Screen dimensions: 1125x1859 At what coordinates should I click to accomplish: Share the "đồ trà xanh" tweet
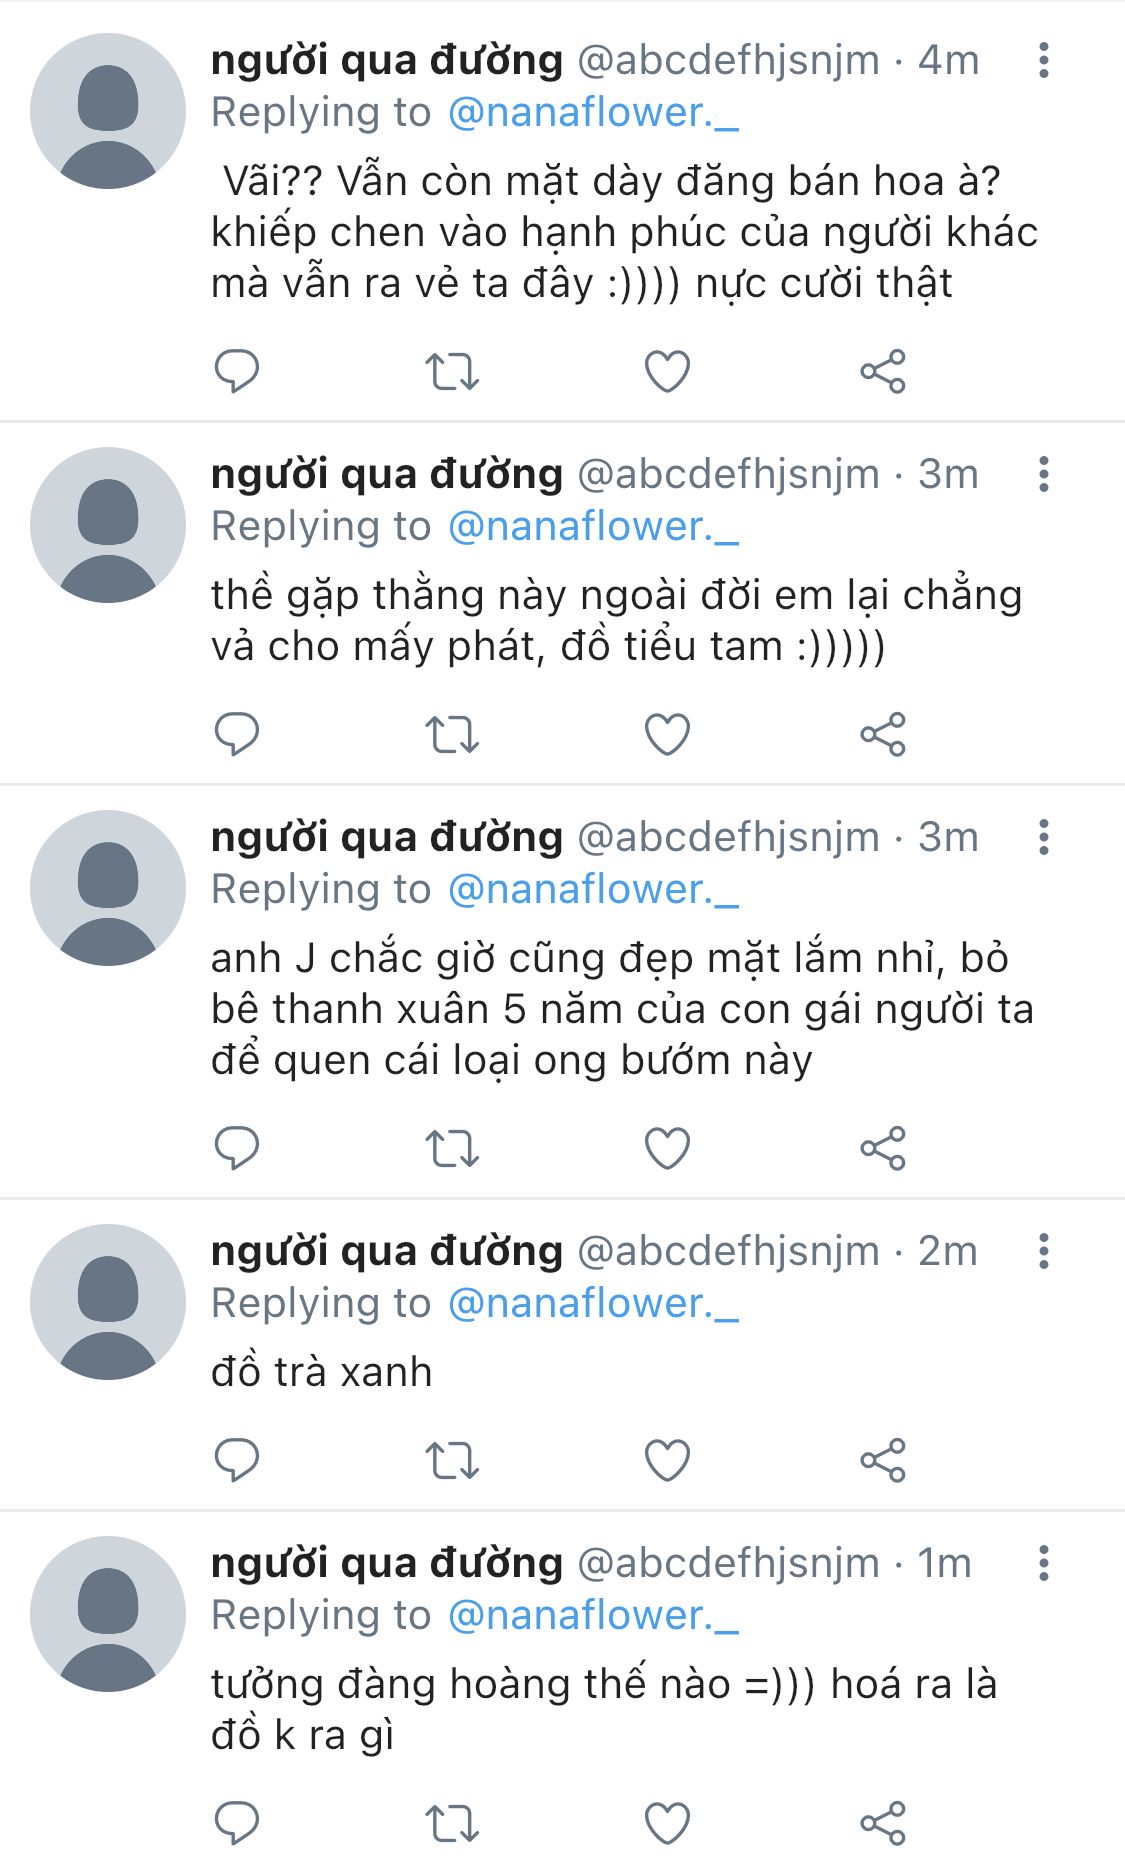882,1460
